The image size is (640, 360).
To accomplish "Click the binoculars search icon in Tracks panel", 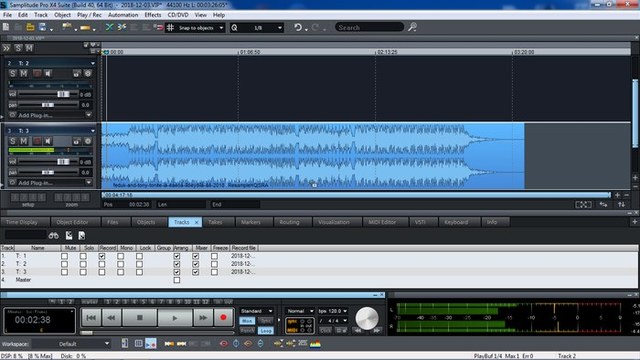I will point(53,236).
